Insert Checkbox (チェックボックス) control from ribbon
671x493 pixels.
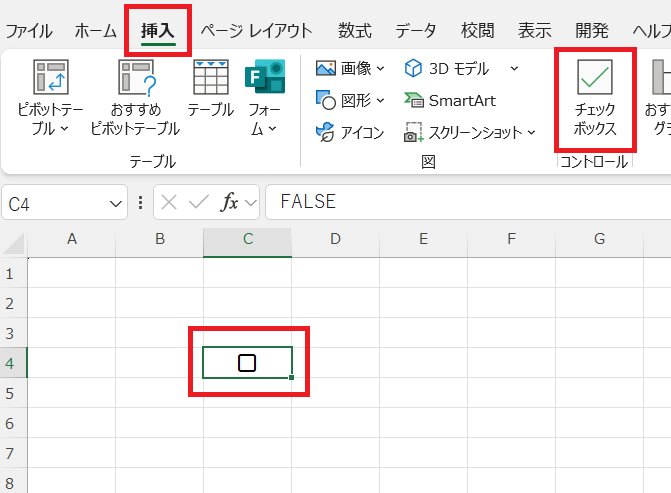pos(595,98)
